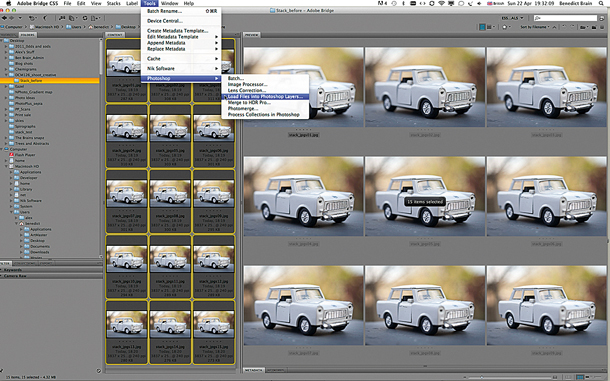
Task: Click the Computer breadcrumb
Action: click(x=11, y=27)
